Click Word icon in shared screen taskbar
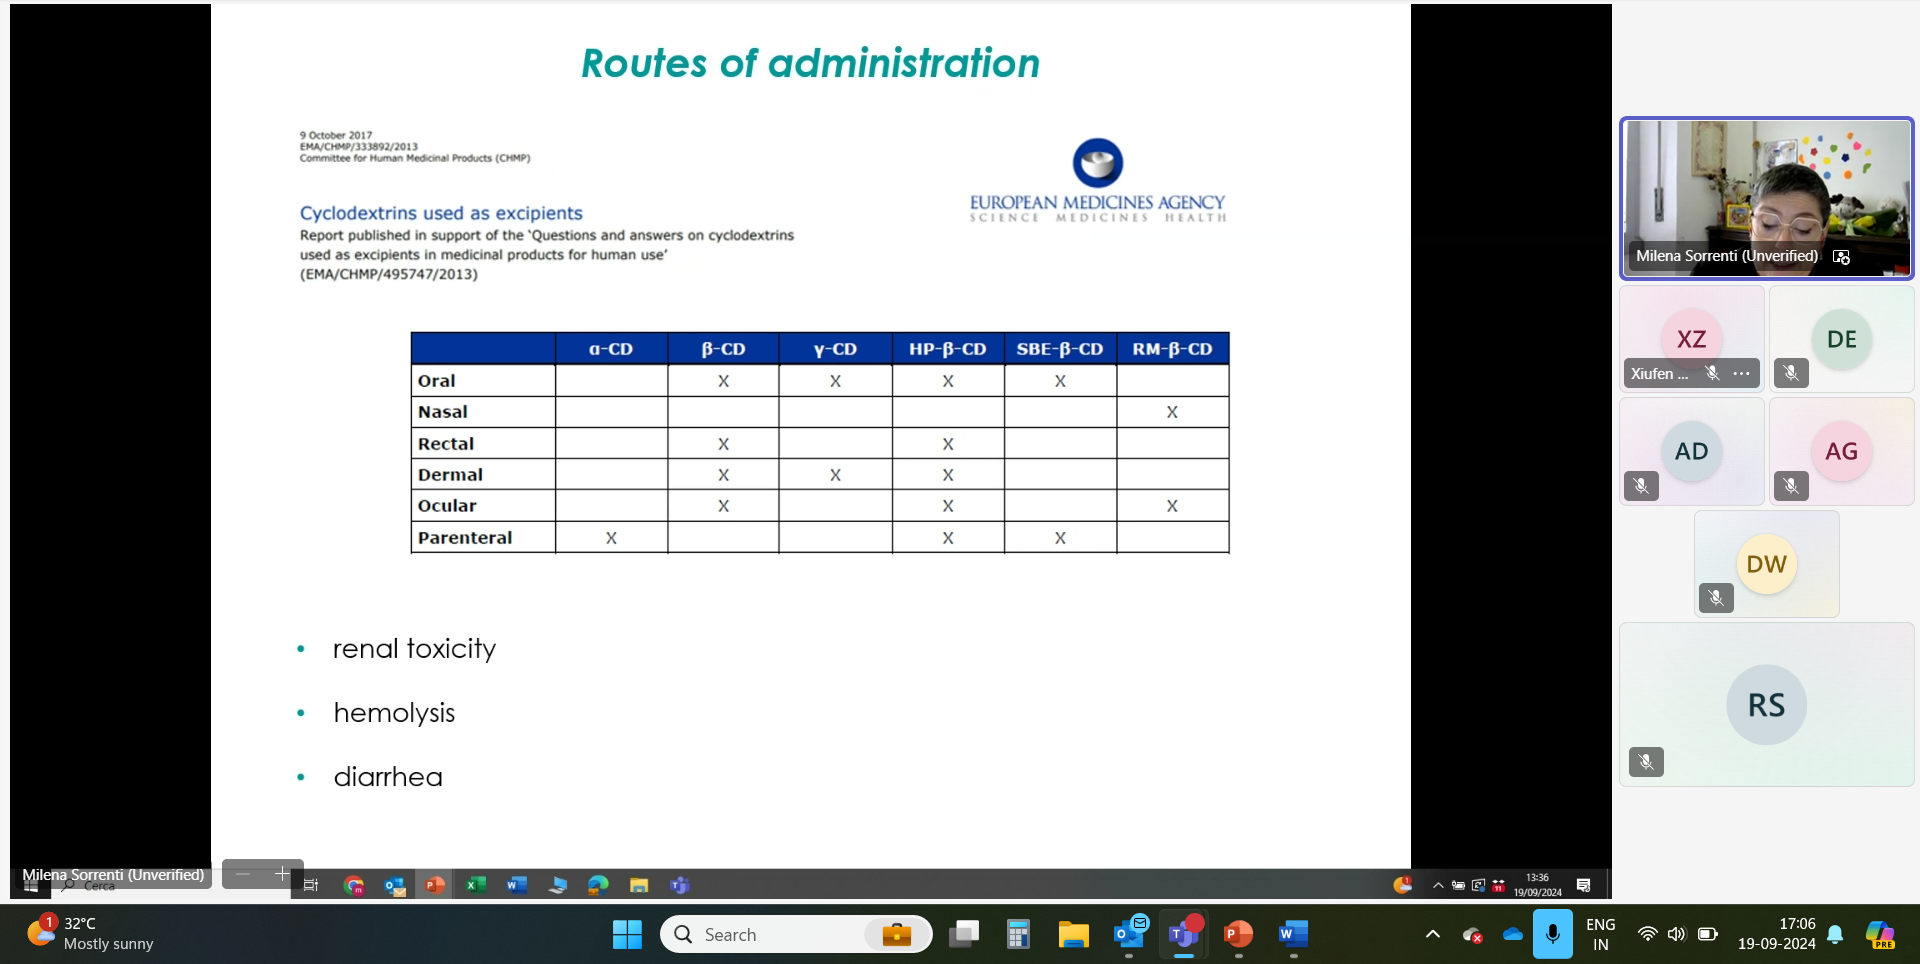The image size is (1920, 964). [517, 885]
